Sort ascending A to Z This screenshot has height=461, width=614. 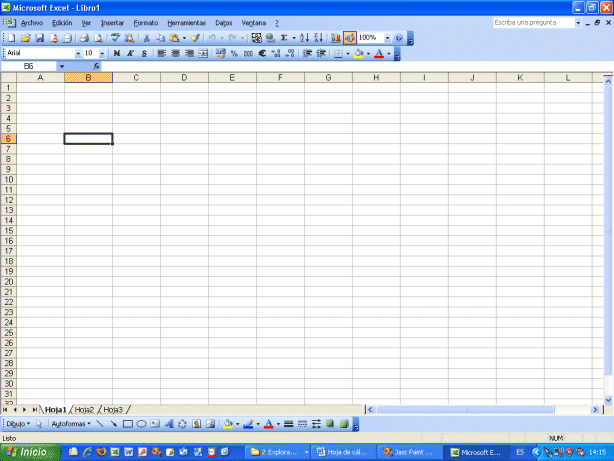[304, 38]
